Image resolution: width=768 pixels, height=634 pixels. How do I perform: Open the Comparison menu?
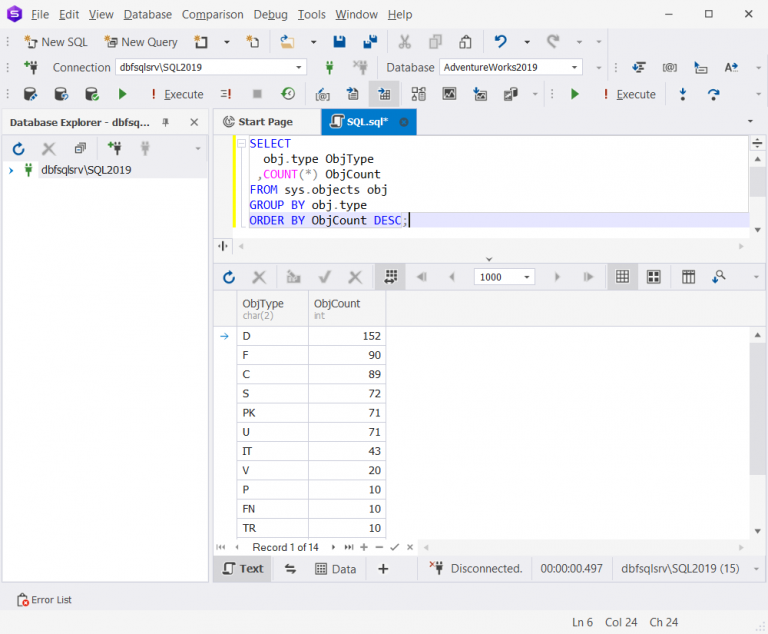click(x=213, y=15)
